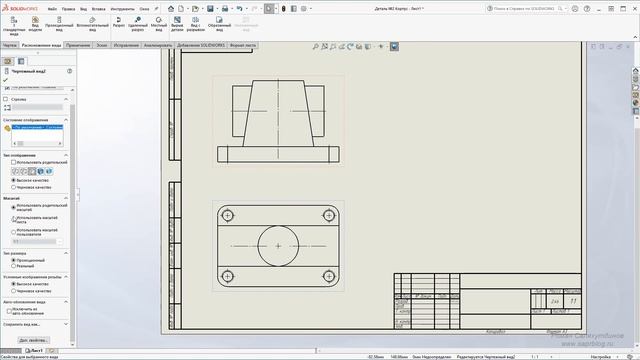Click the 3 Standard Views tool
Viewport: 640px width, 360px height.
[13, 25]
